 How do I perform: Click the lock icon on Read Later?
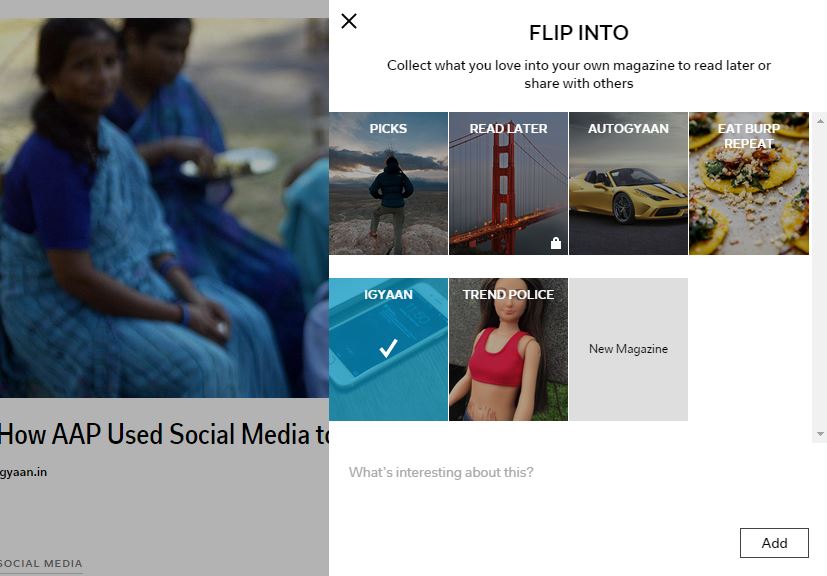point(555,243)
